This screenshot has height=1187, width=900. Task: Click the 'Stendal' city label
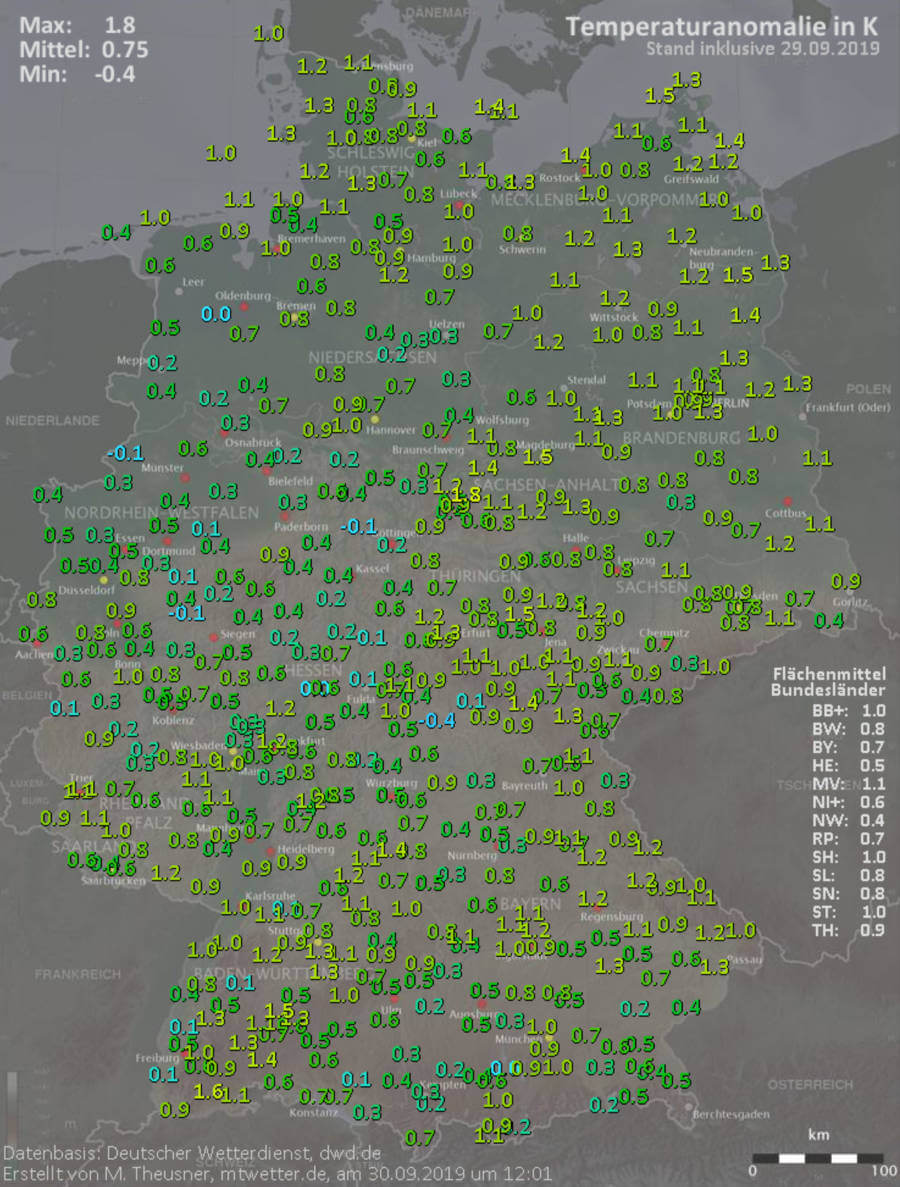587,379
